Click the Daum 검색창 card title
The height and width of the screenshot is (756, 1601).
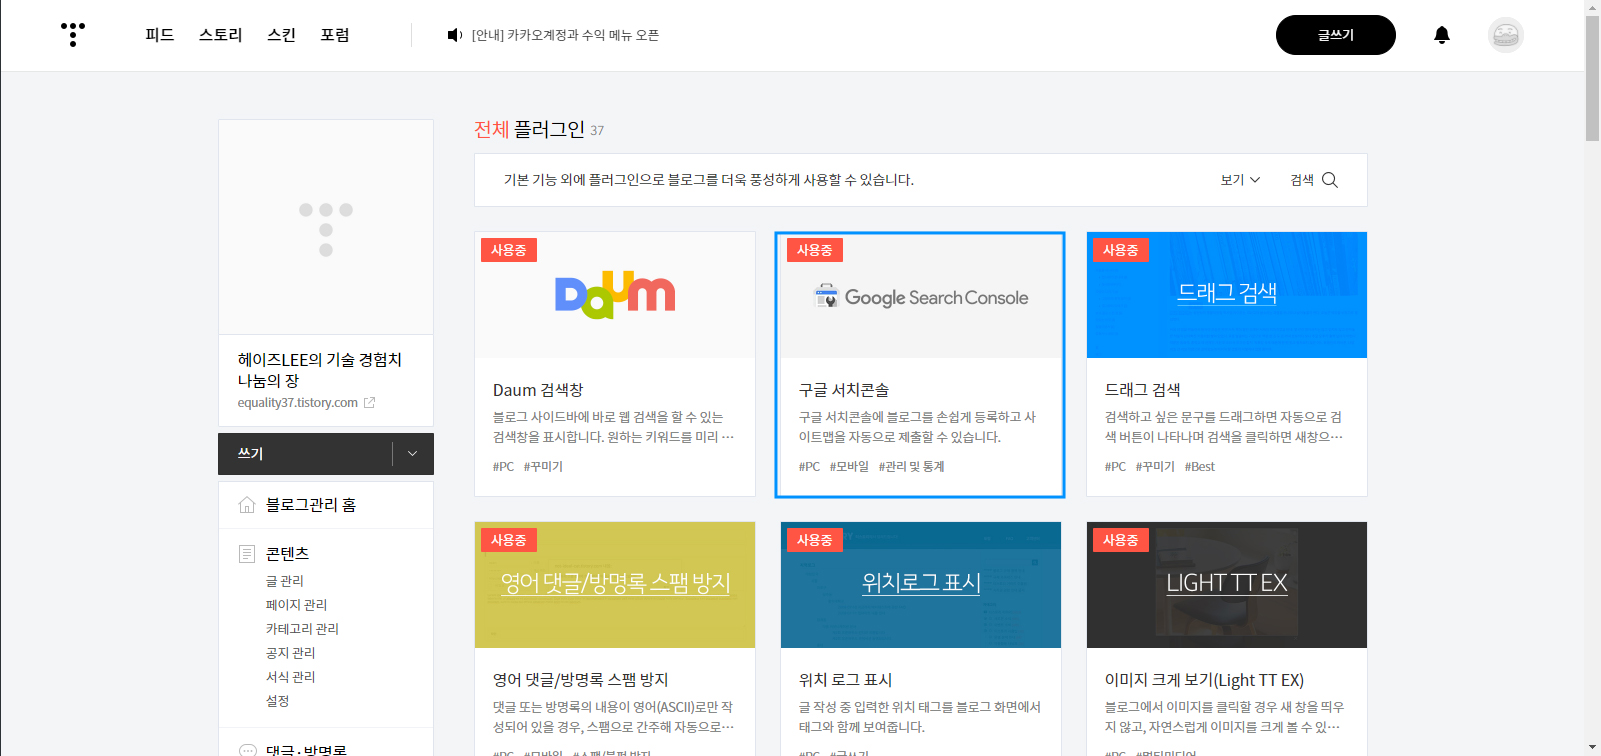(538, 390)
